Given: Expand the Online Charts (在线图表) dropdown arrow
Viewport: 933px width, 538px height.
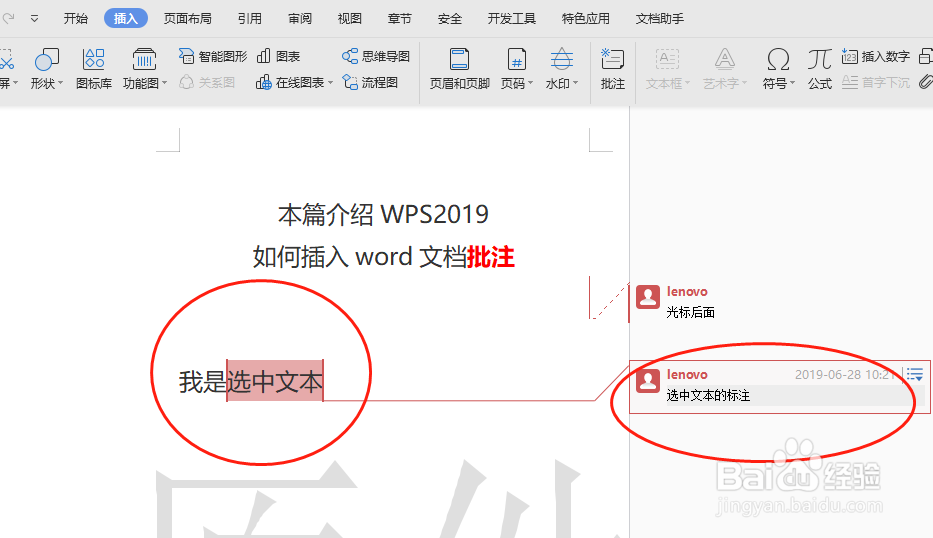Looking at the screenshot, I should click(330, 82).
